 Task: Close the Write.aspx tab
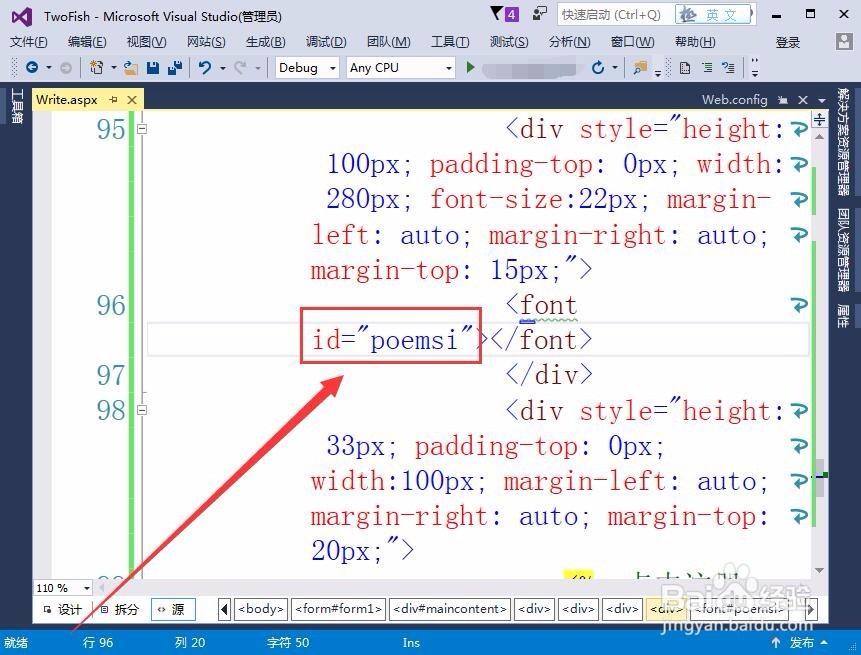[132, 99]
